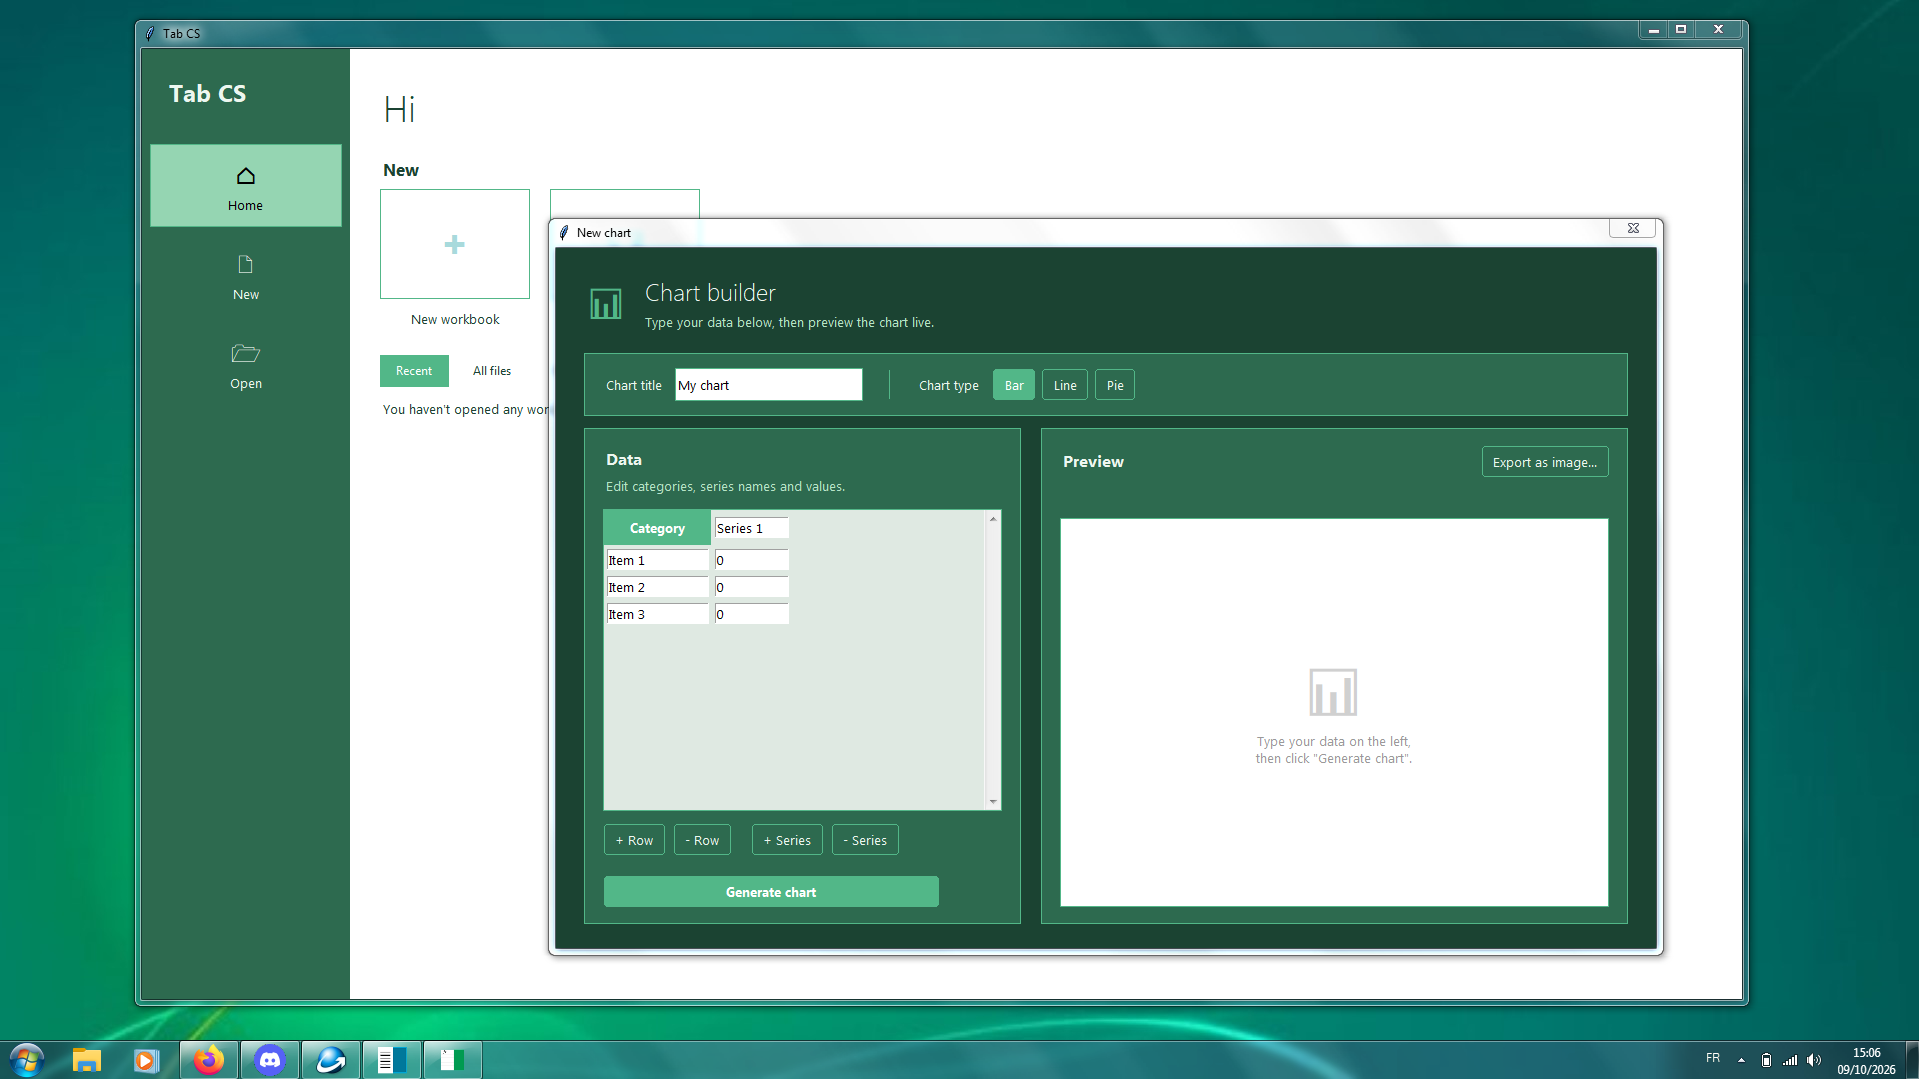Open the Home section in Tab CS sidebar
Image resolution: width=1919 pixels, height=1079 pixels.
[x=245, y=186]
